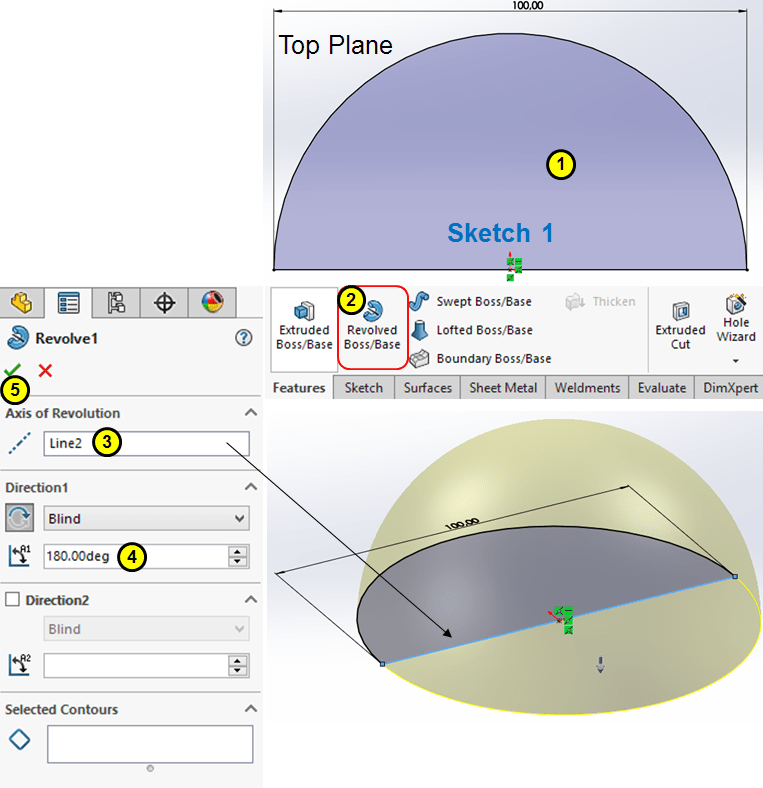Screen dimensions: 763x788
Task: Enable the Direction2 checkbox
Action: 12,600
